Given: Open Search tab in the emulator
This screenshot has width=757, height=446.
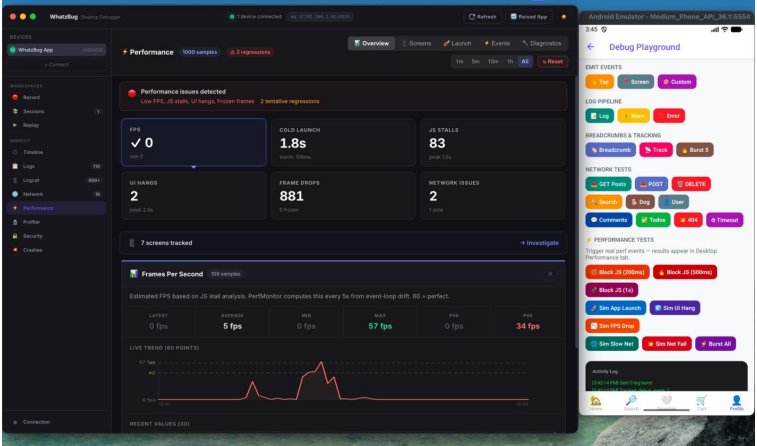Looking at the screenshot, I should (631, 403).
